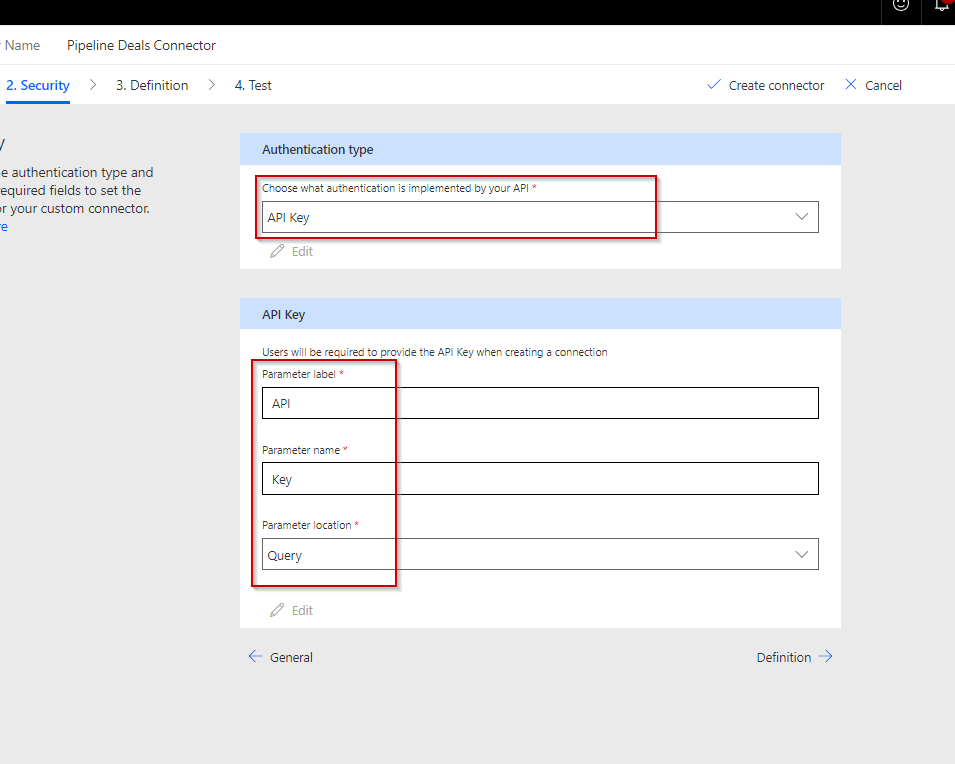Click the Cancel X icon
Image resolution: width=955 pixels, height=764 pixels.
click(851, 85)
